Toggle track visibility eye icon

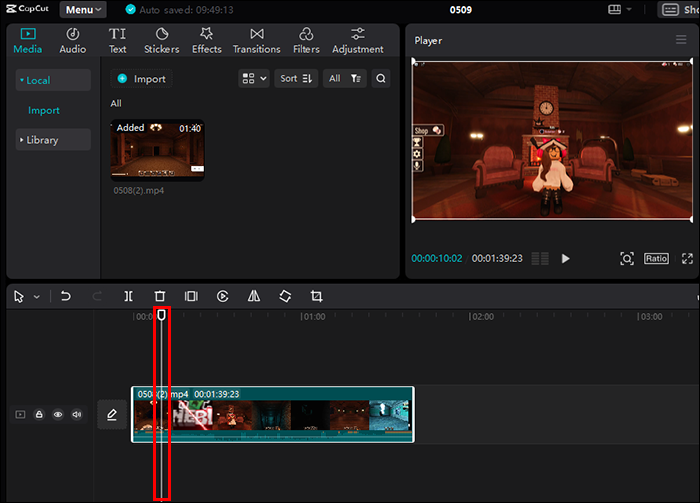click(x=58, y=414)
